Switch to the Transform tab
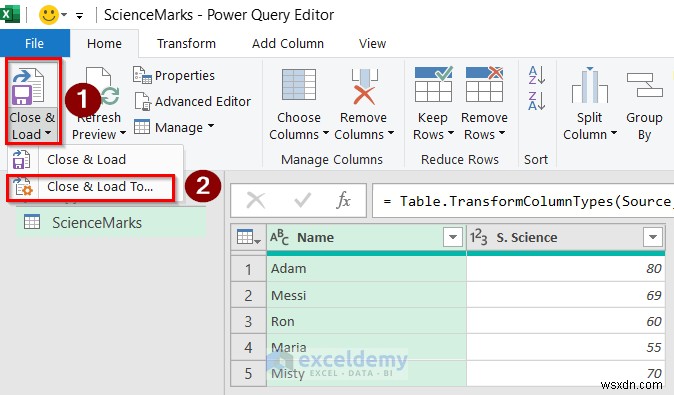Viewport: 674px width, 395px height. [x=186, y=43]
